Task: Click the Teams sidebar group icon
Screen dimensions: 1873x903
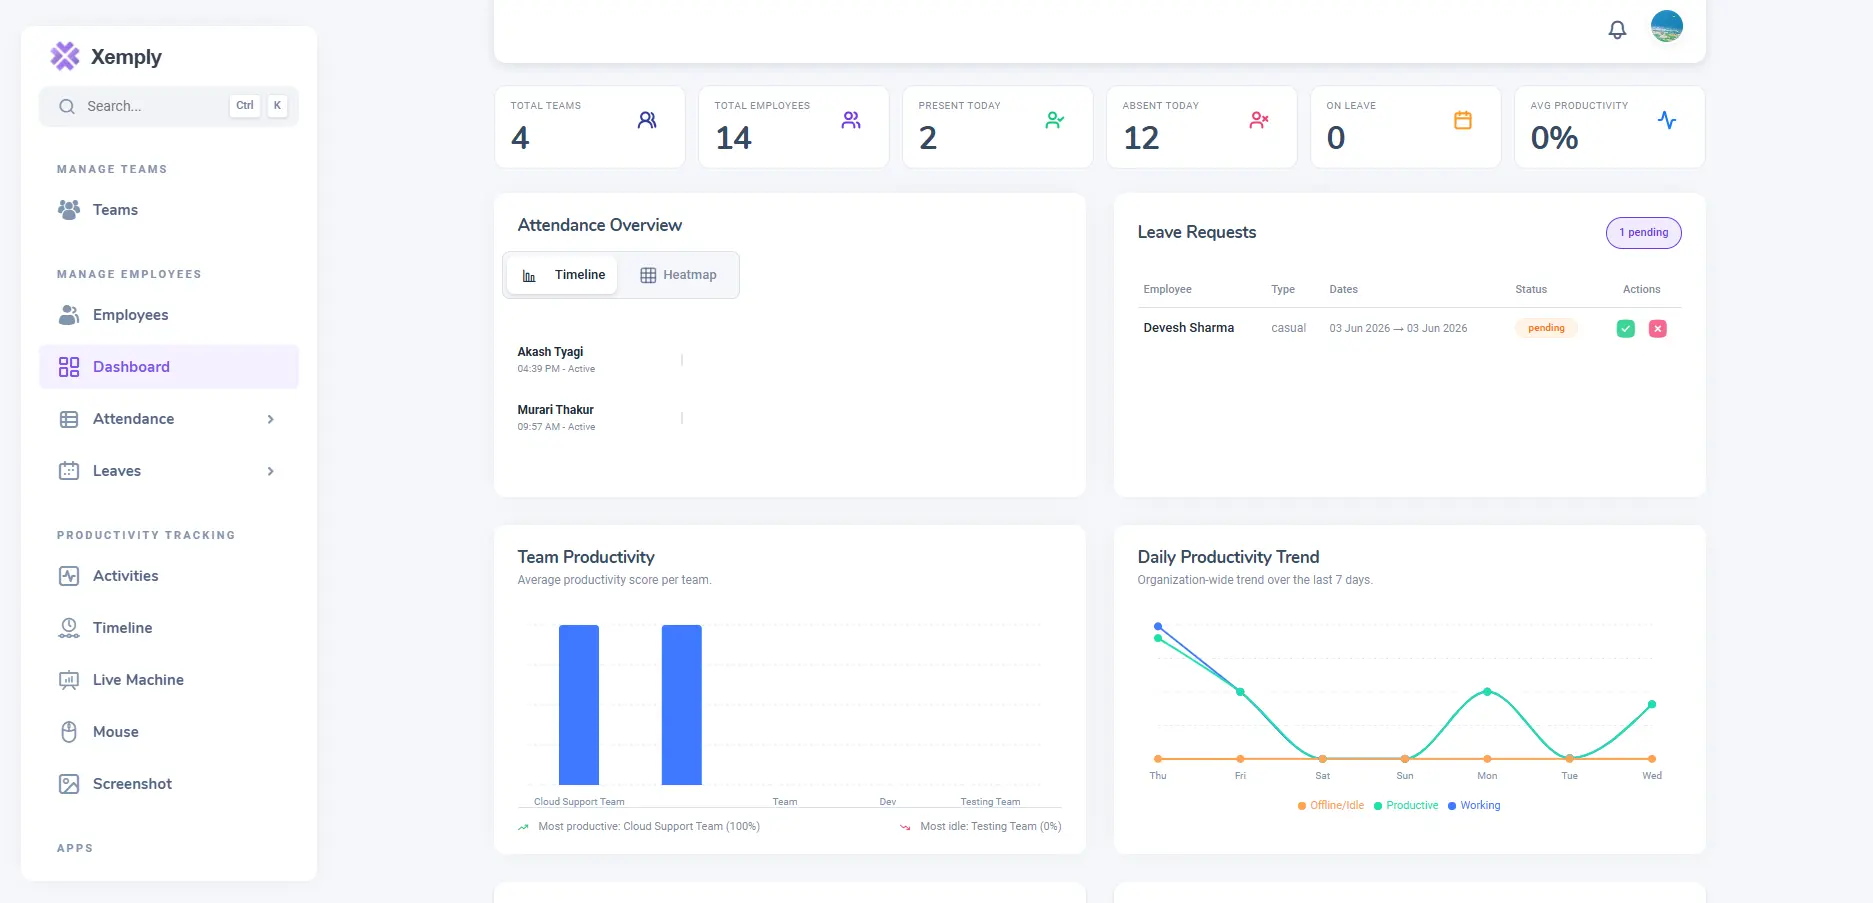Action: pyautogui.click(x=69, y=210)
